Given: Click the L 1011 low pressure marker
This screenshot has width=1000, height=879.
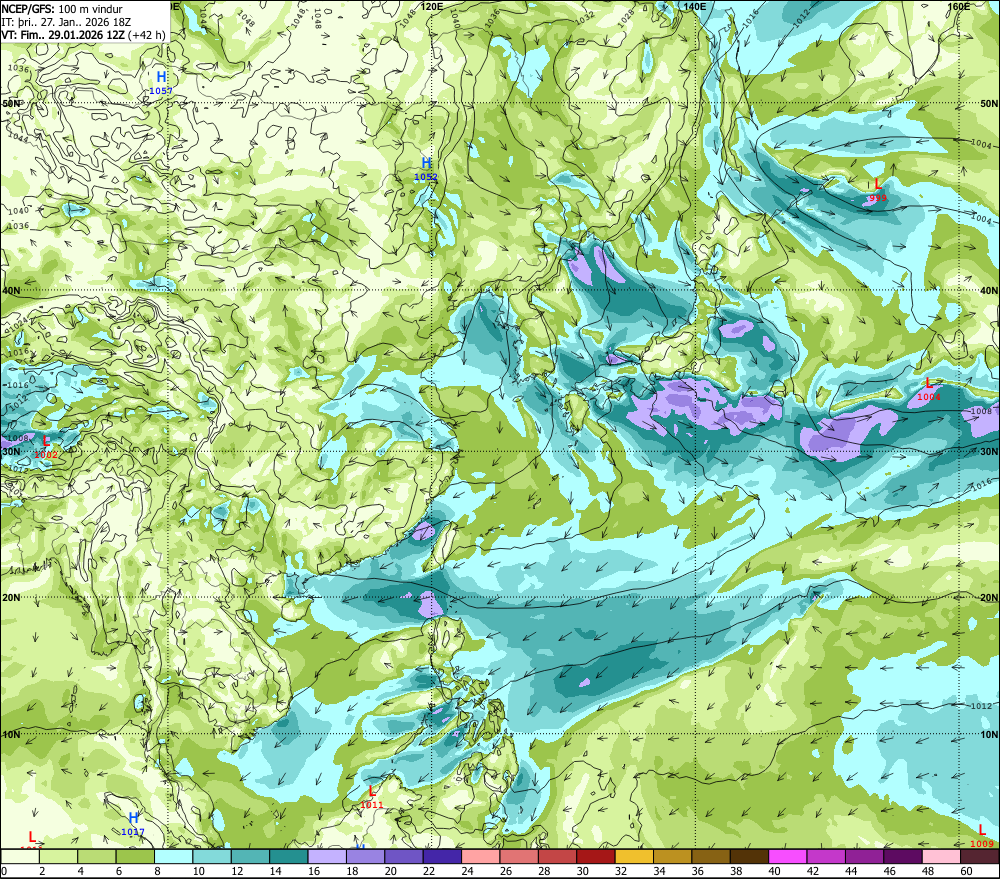Looking at the screenshot, I should (x=372, y=797).
